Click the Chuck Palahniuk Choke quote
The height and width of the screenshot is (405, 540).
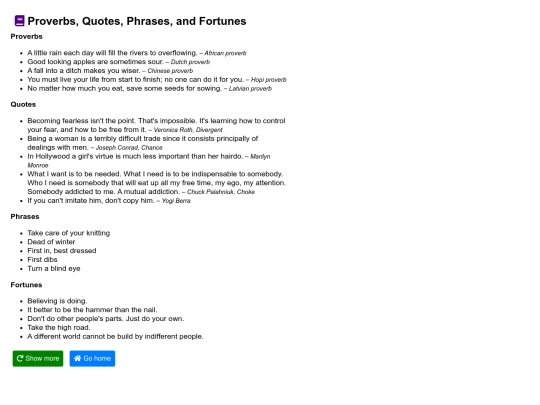pyautogui.click(x=157, y=183)
